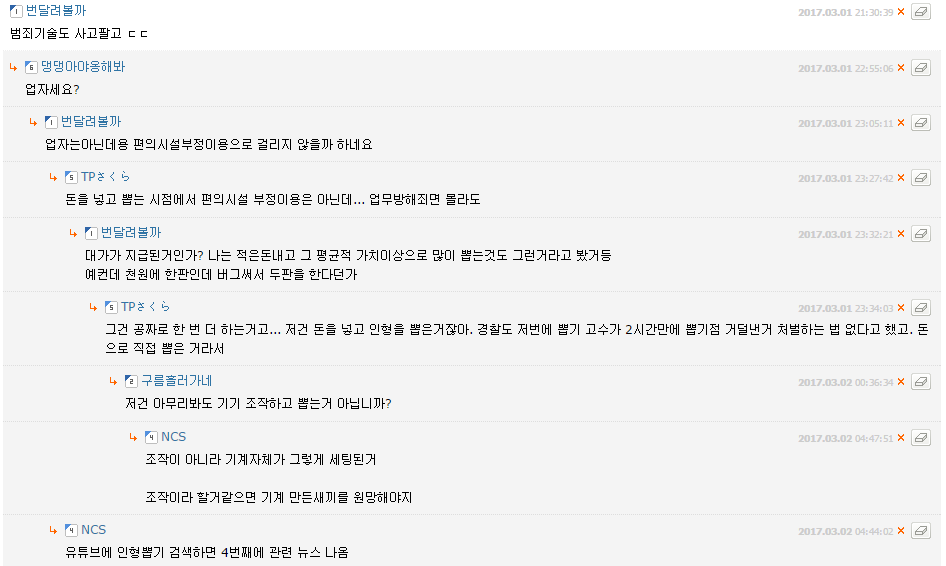Delete the comment timestamped 23:27:42 with the X
This screenshot has width=946, height=566.
point(901,178)
